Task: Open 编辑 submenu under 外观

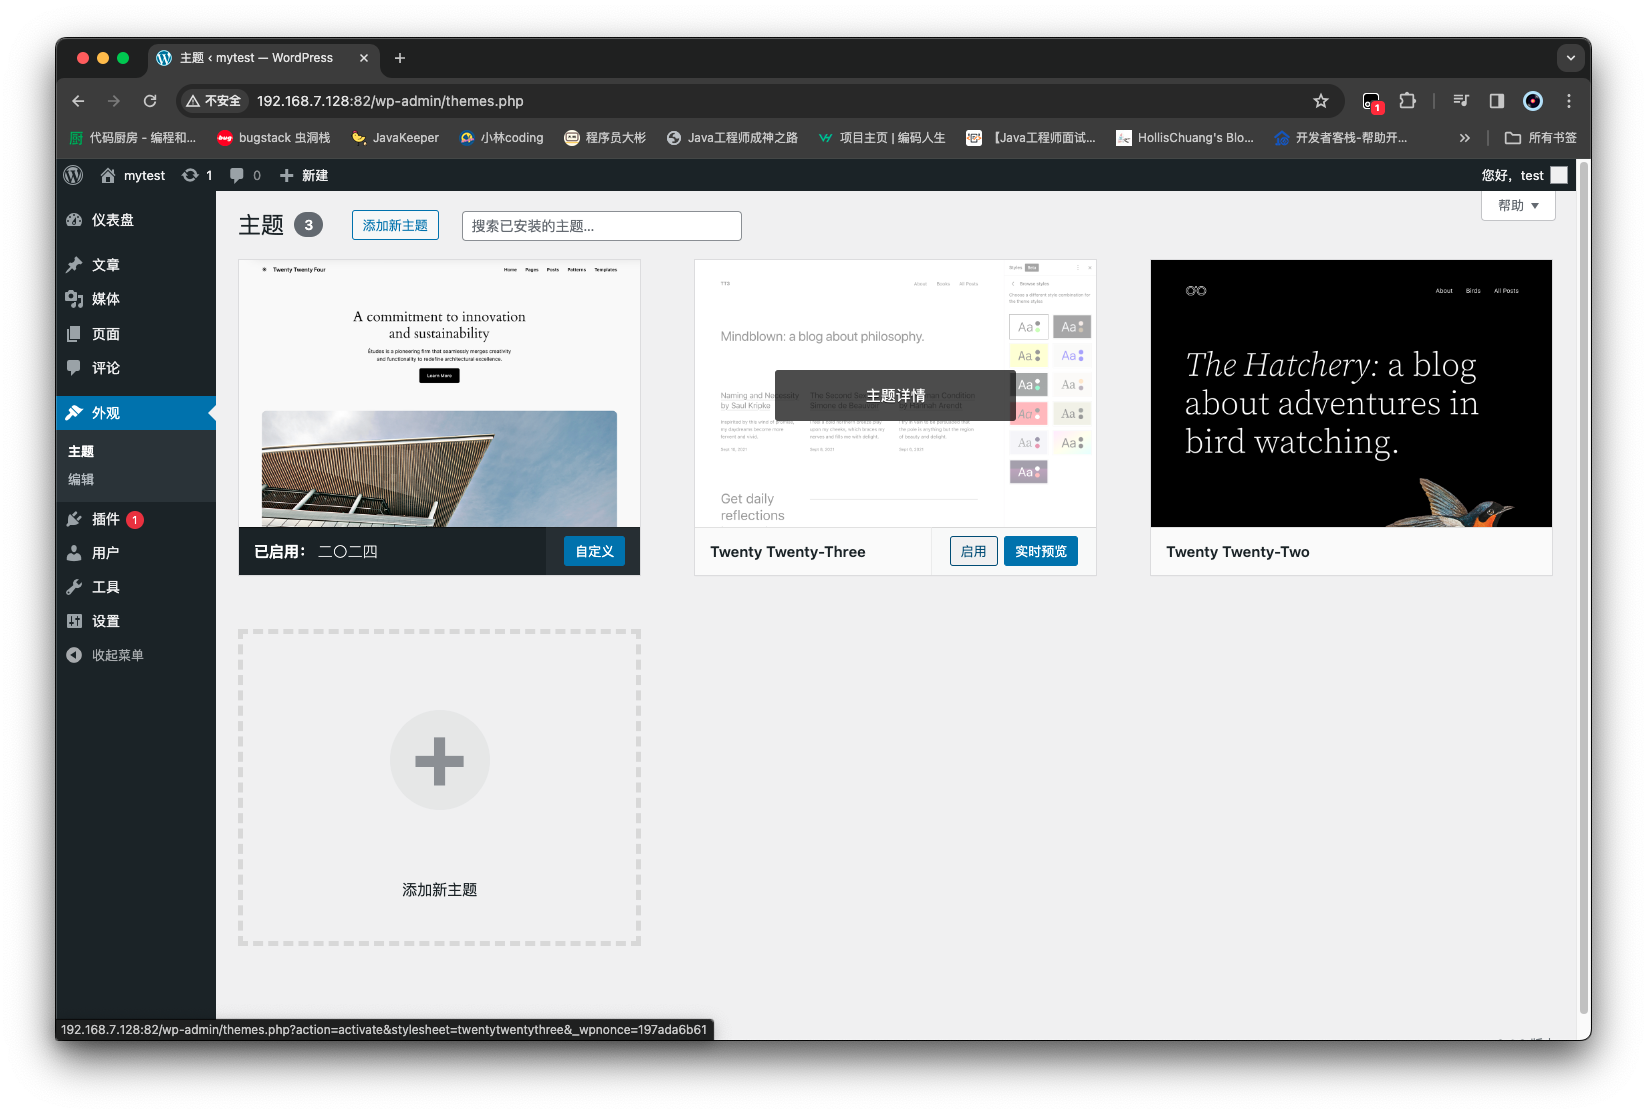Action: click(81, 480)
